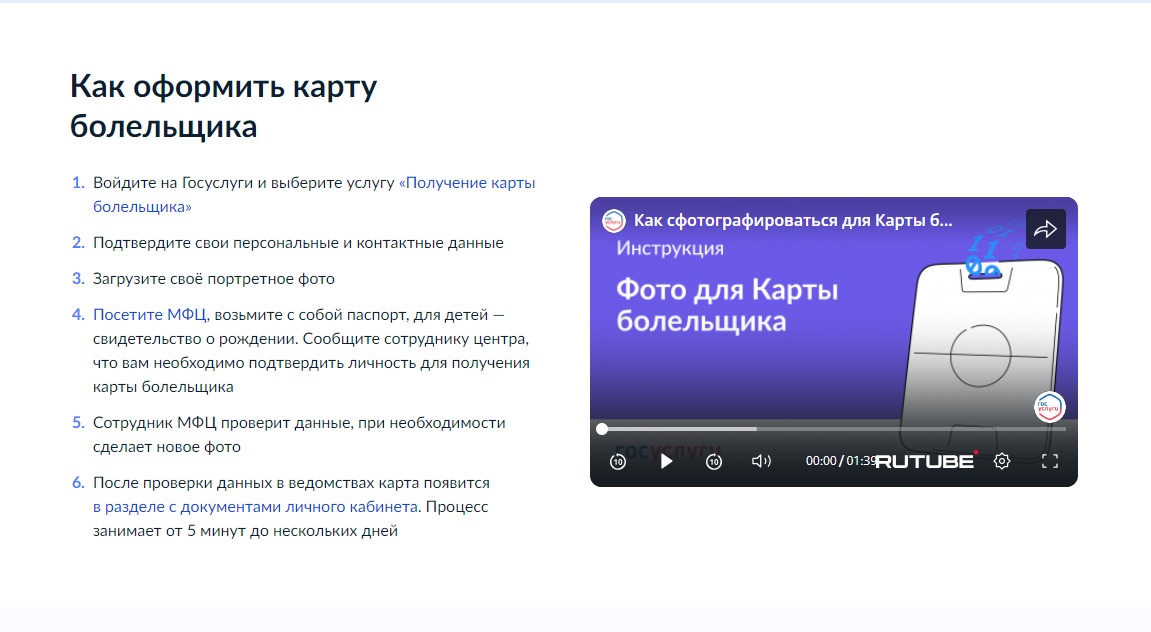Click step Подтвердите свои персональные и контактные данные
The image size is (1151, 632).
coord(298,242)
